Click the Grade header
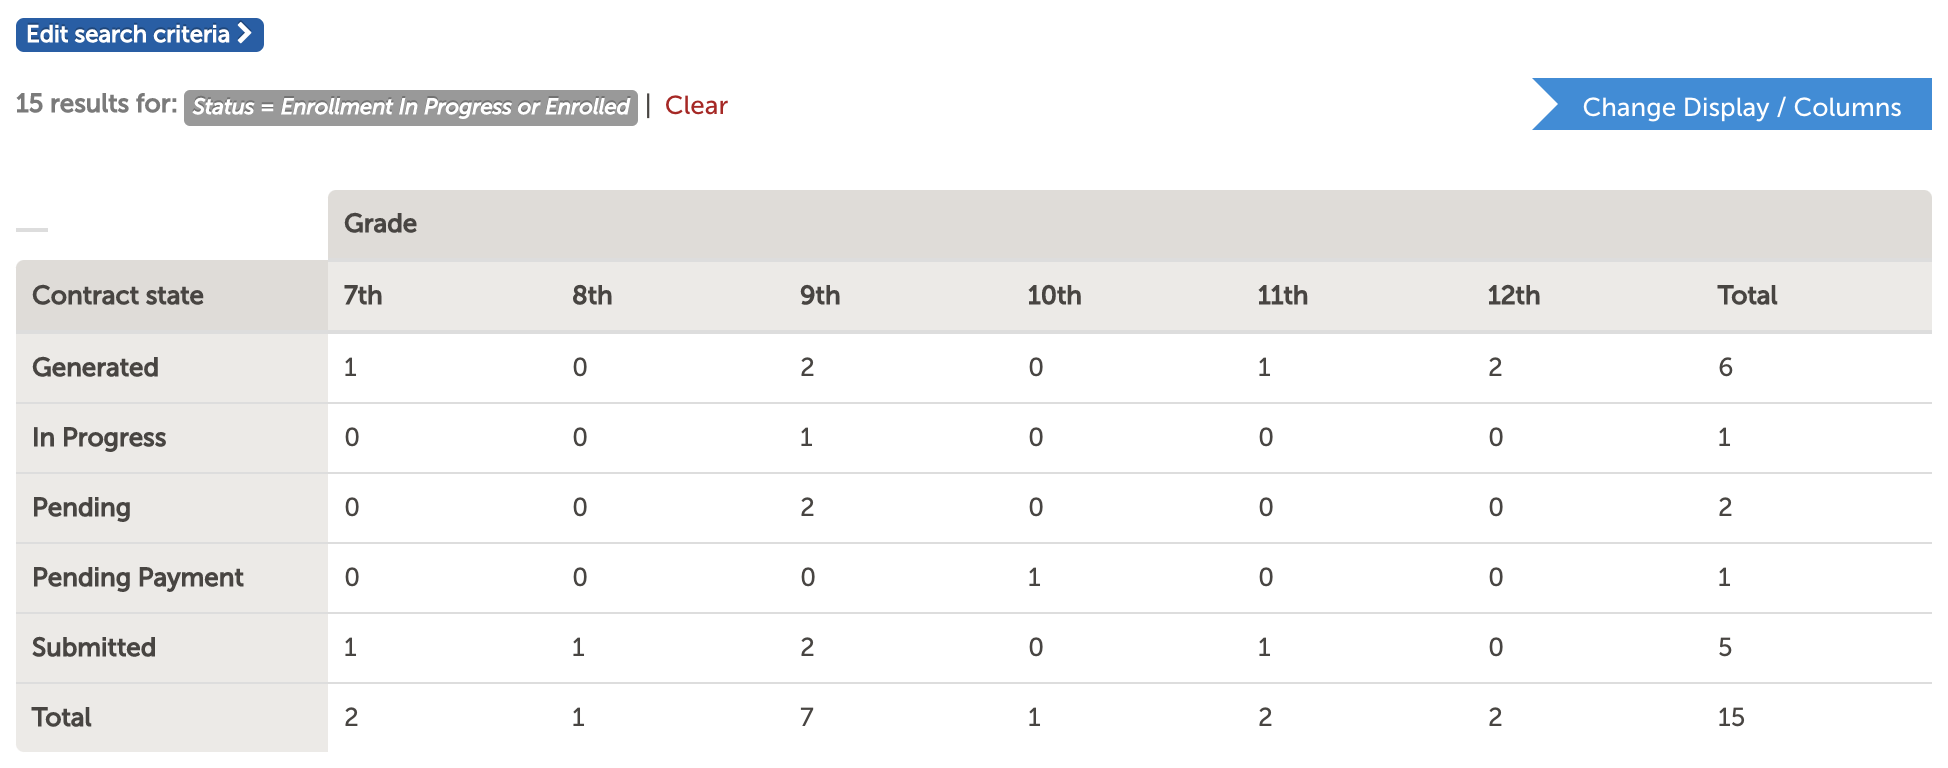The height and width of the screenshot is (768, 1948). tap(380, 224)
